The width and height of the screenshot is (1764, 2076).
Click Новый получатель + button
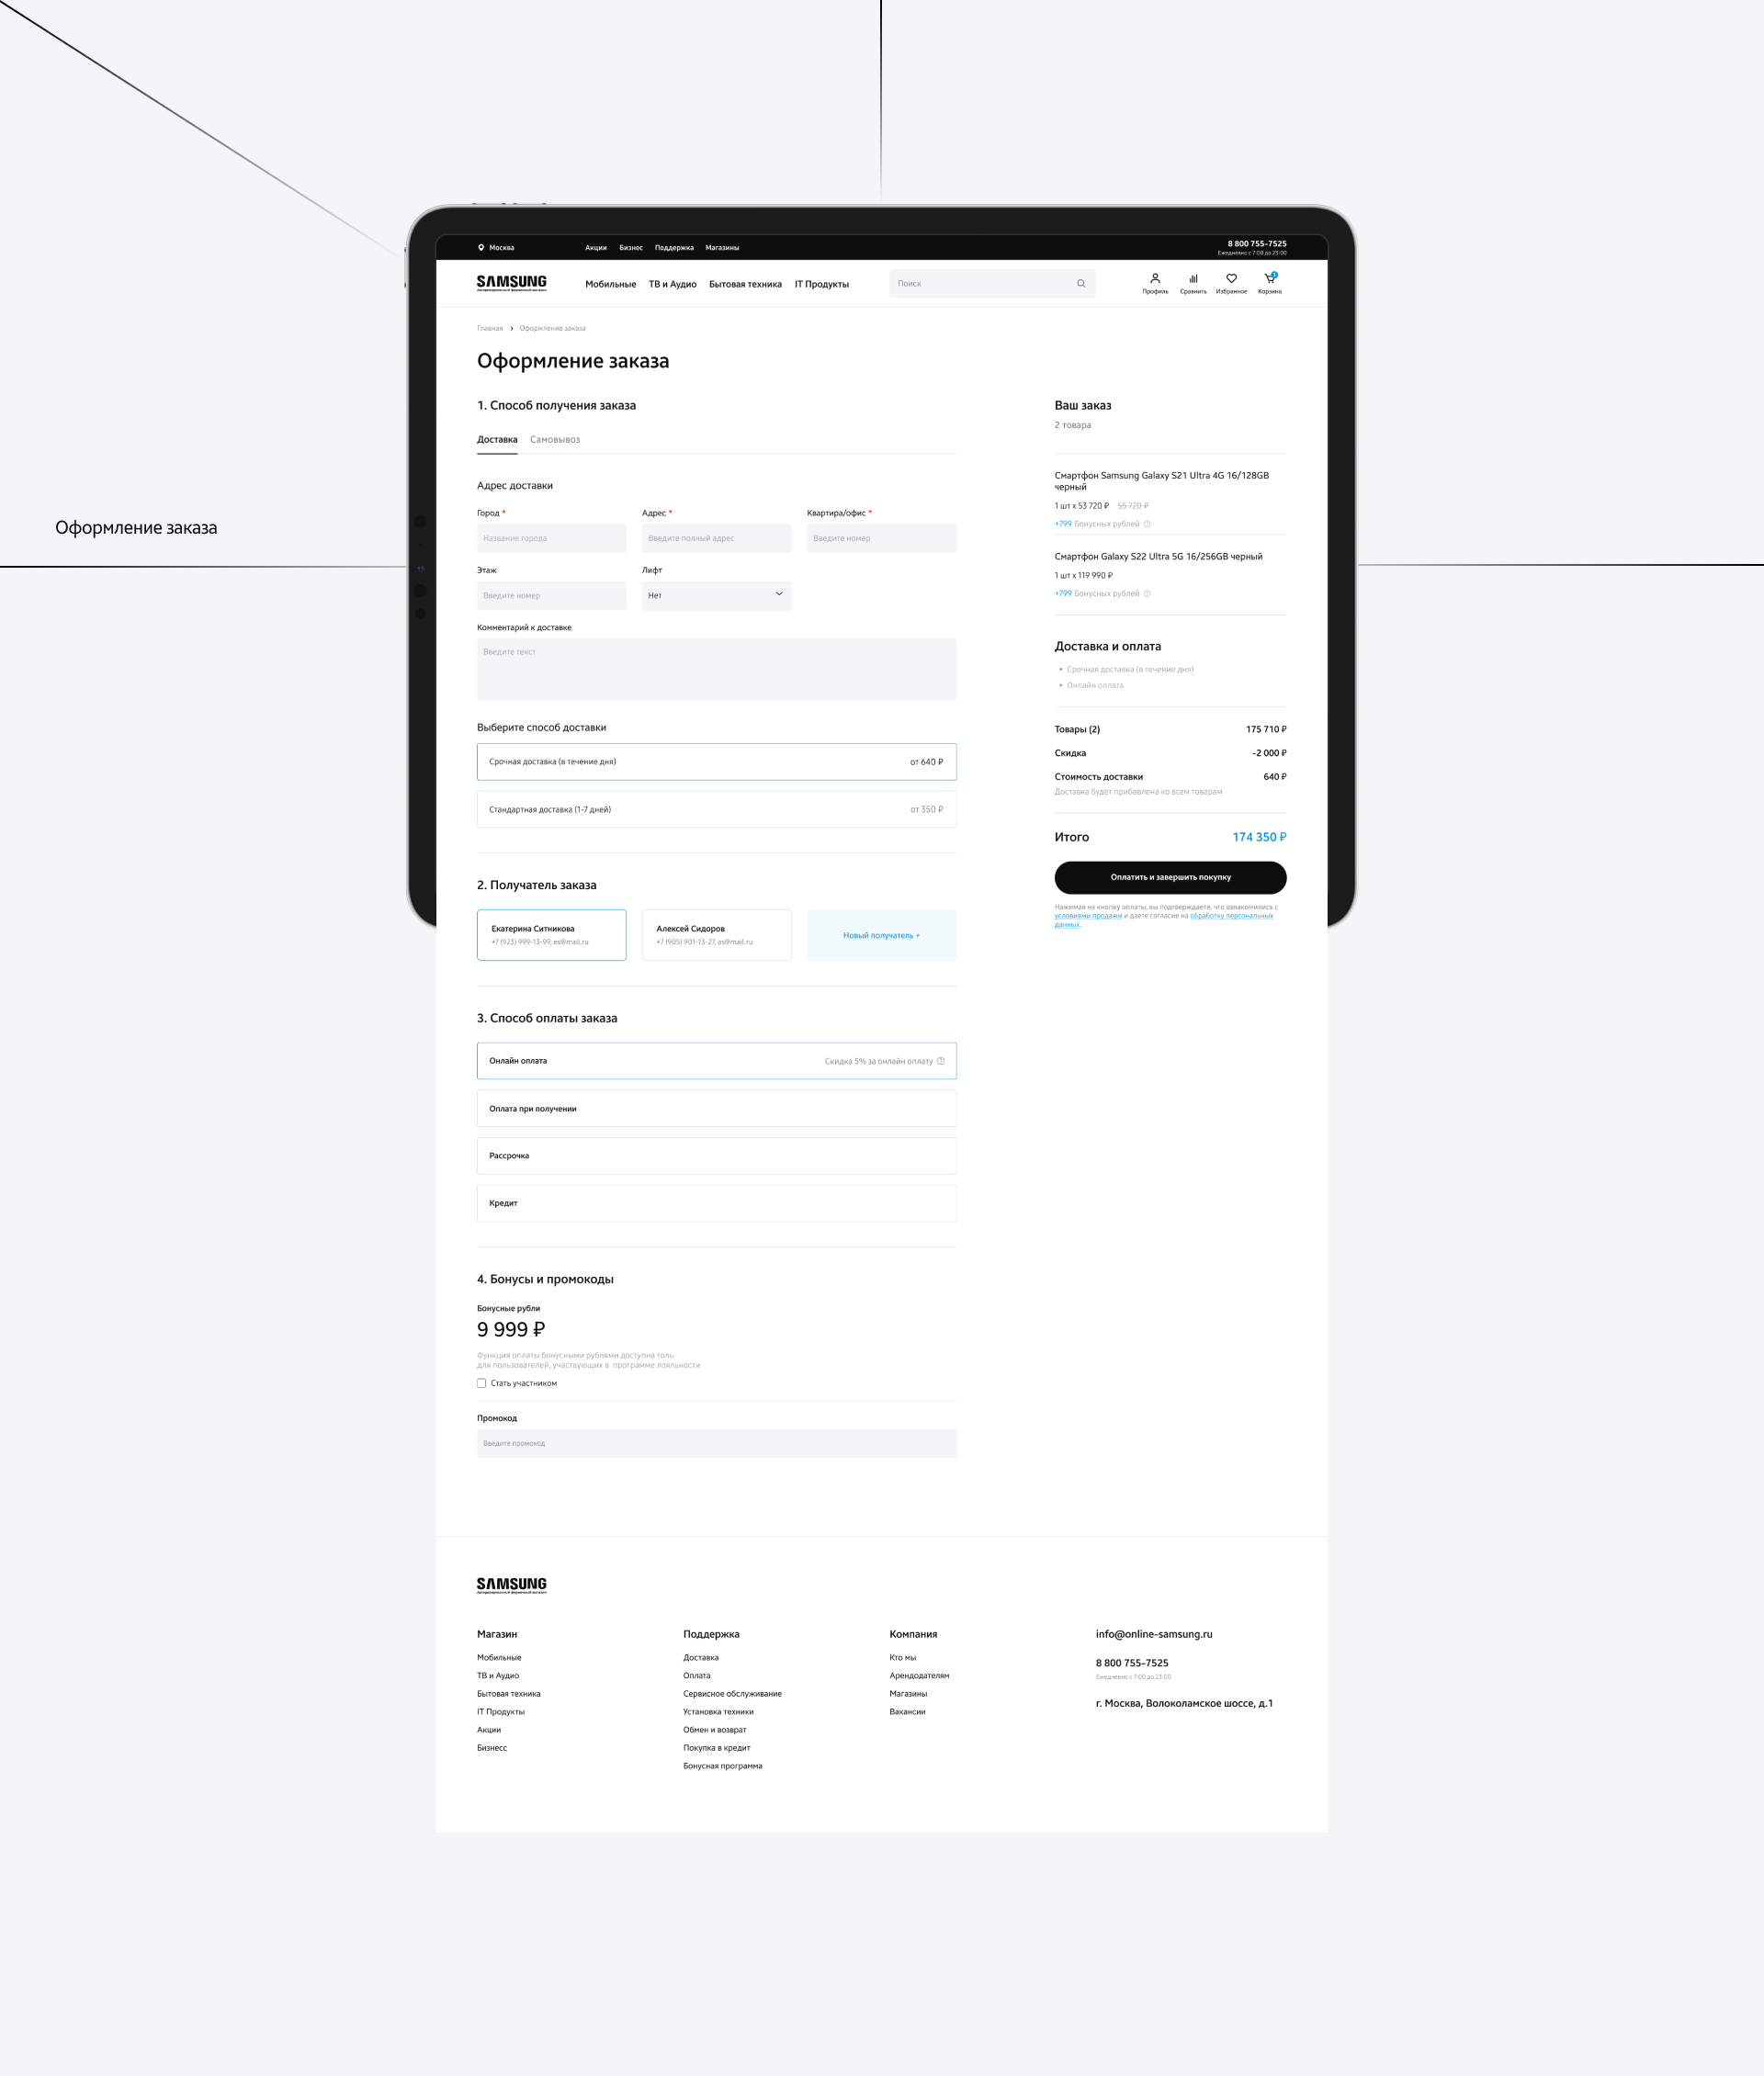click(x=881, y=935)
